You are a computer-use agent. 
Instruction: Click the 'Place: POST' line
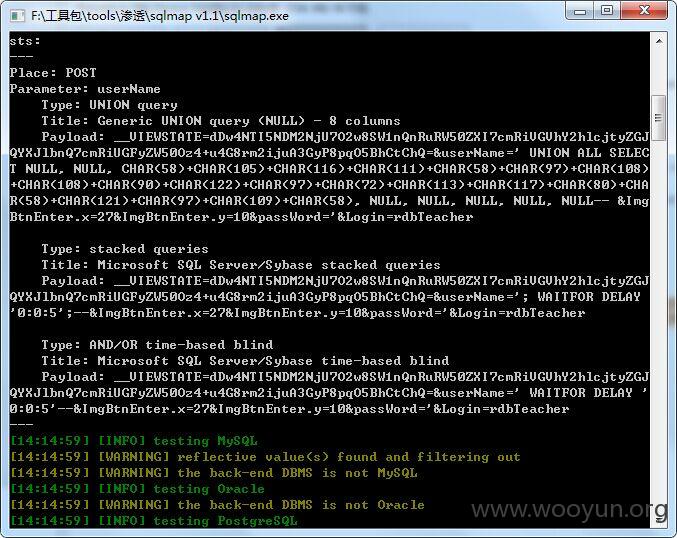click(53, 73)
